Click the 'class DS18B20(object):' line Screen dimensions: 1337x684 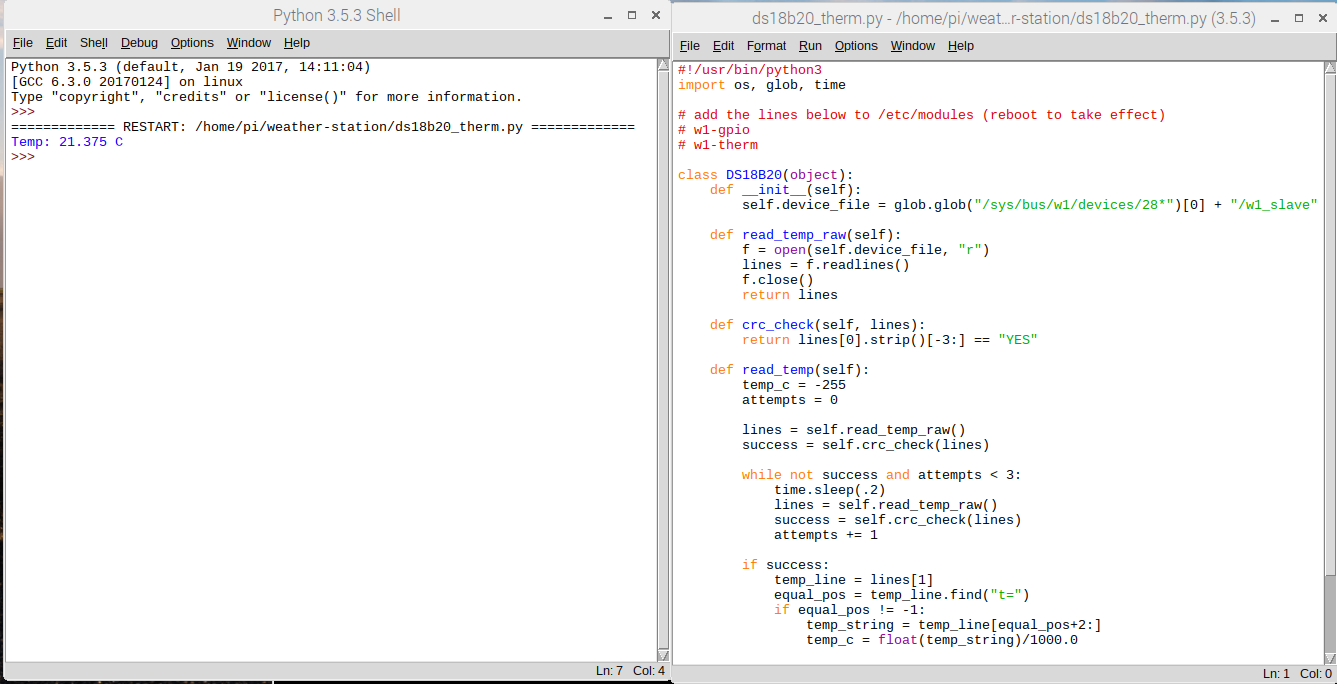coord(766,175)
